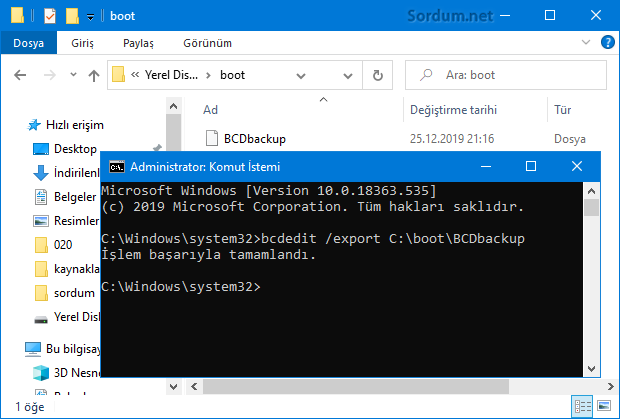Screen dimensions: 620x419
Task: Refresh the boot folder view
Action: coord(378,75)
